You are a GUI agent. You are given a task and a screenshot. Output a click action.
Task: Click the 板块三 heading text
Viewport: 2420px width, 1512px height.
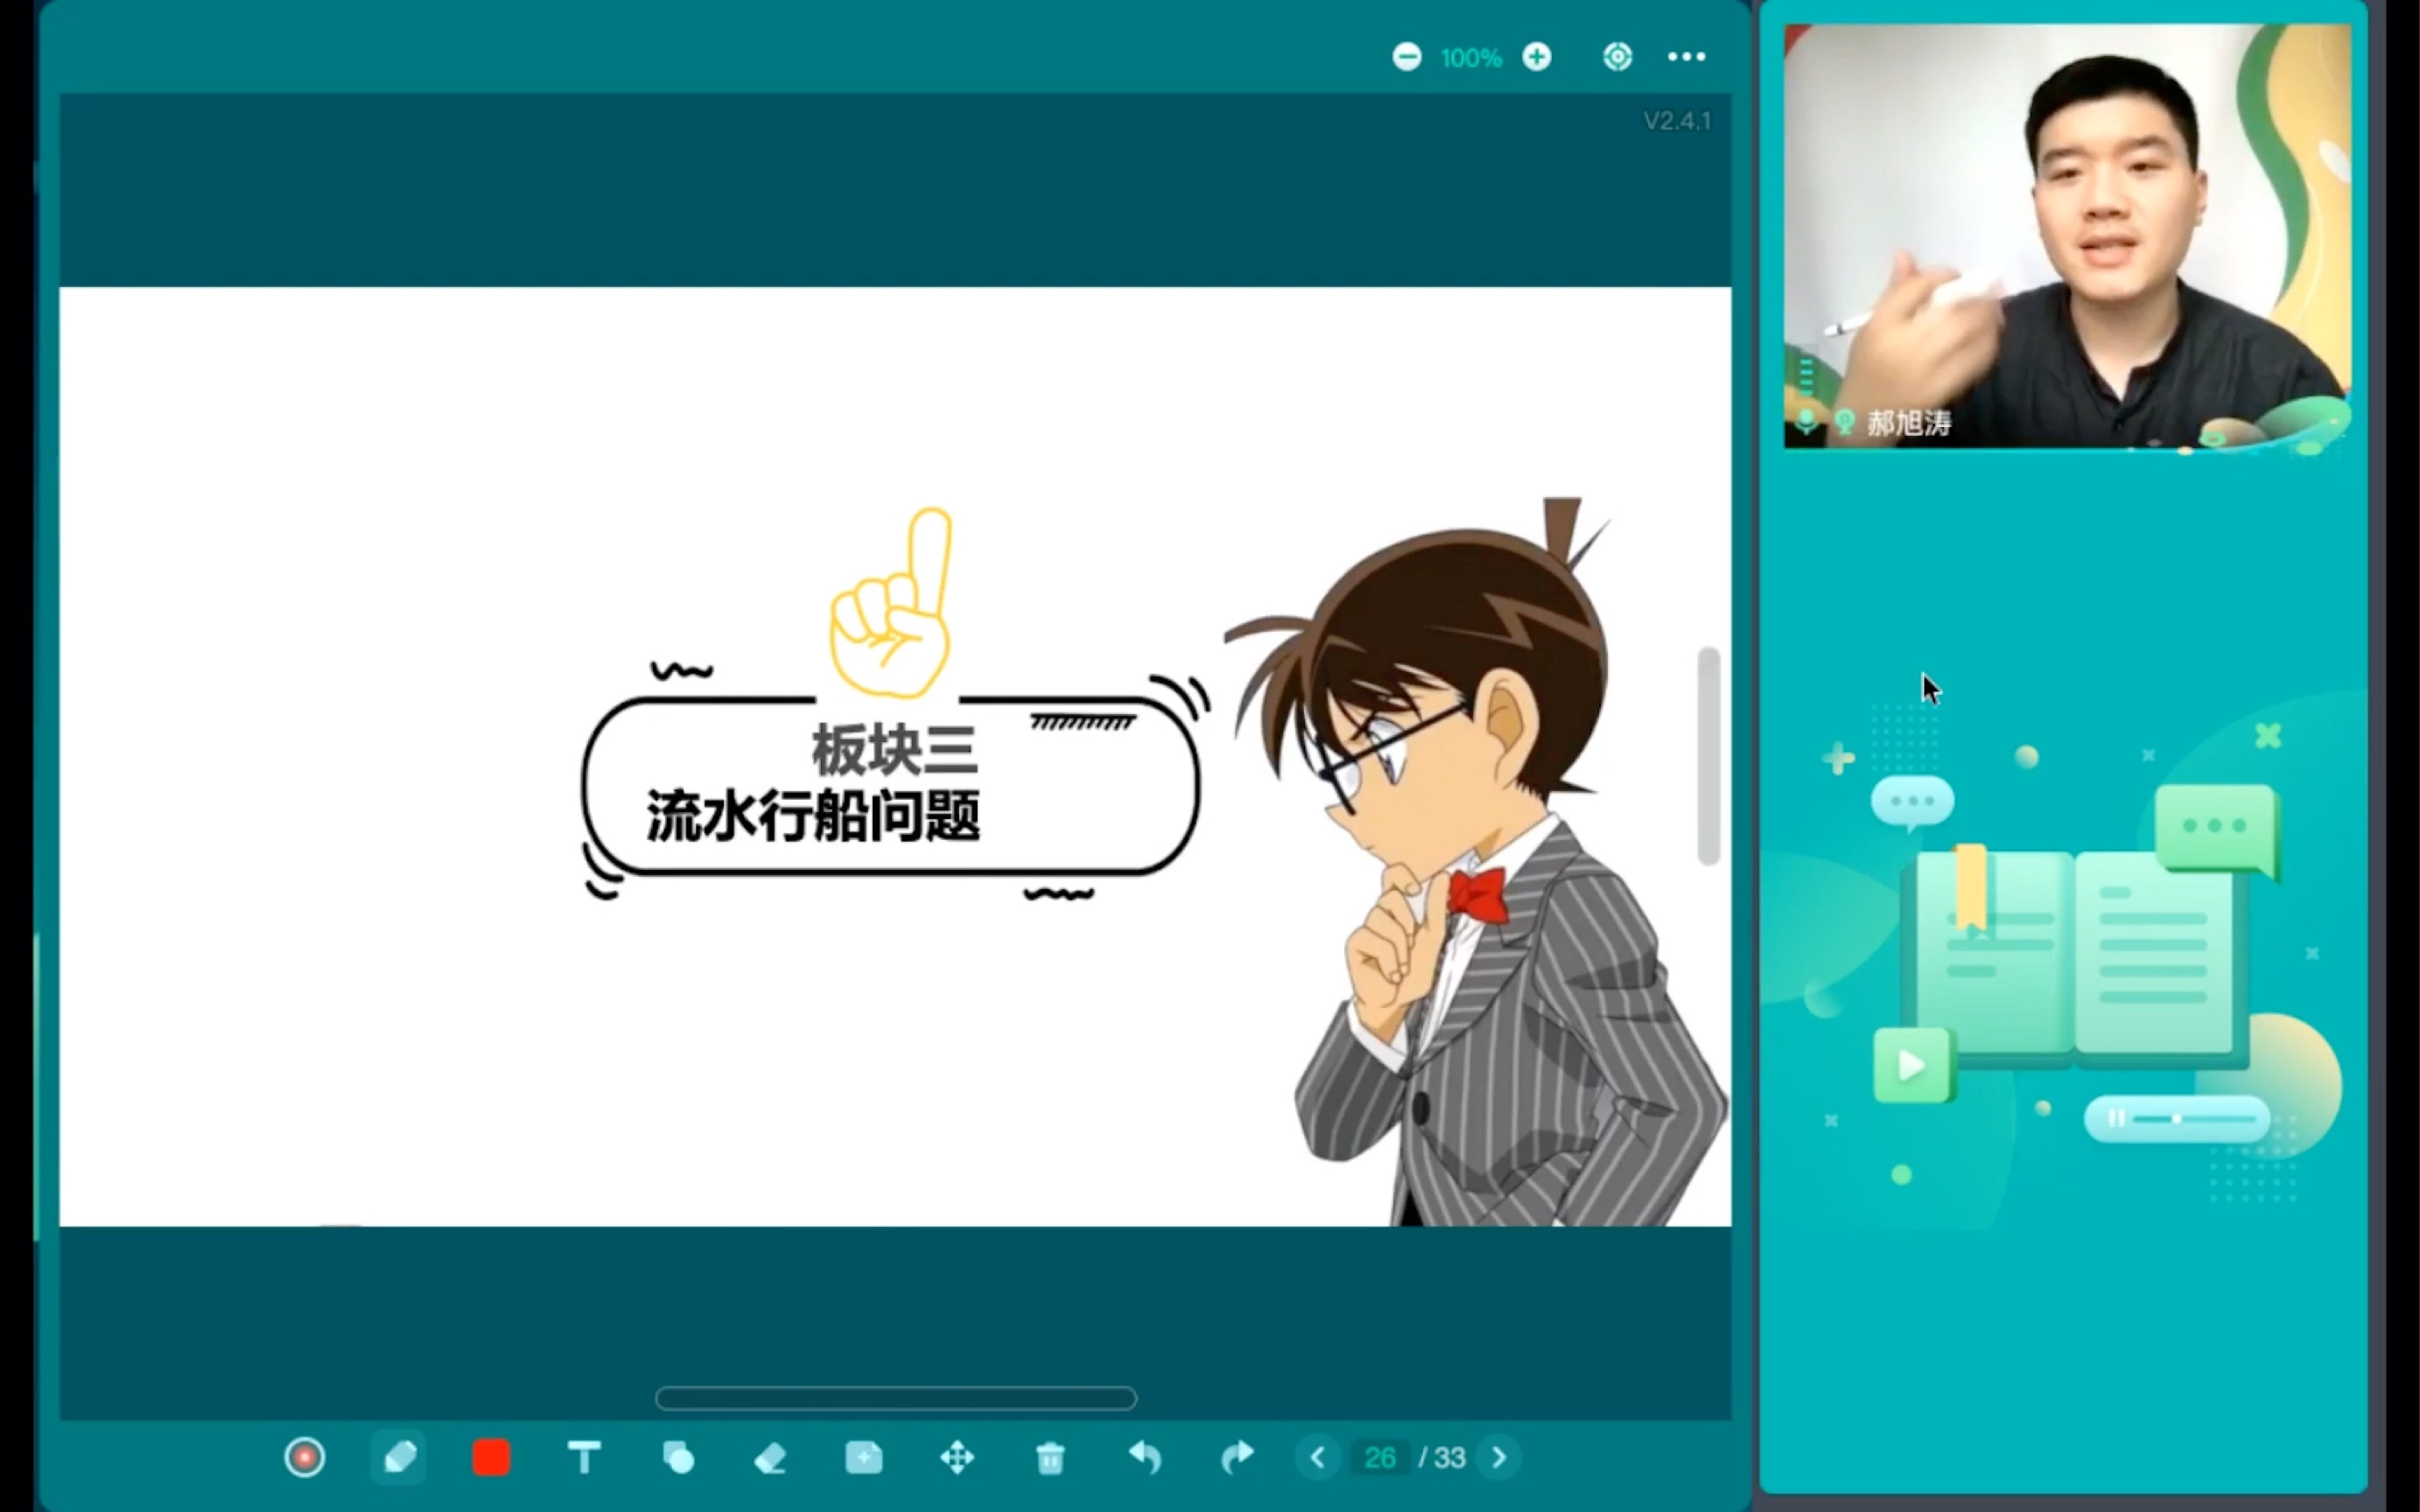pyautogui.click(x=894, y=750)
